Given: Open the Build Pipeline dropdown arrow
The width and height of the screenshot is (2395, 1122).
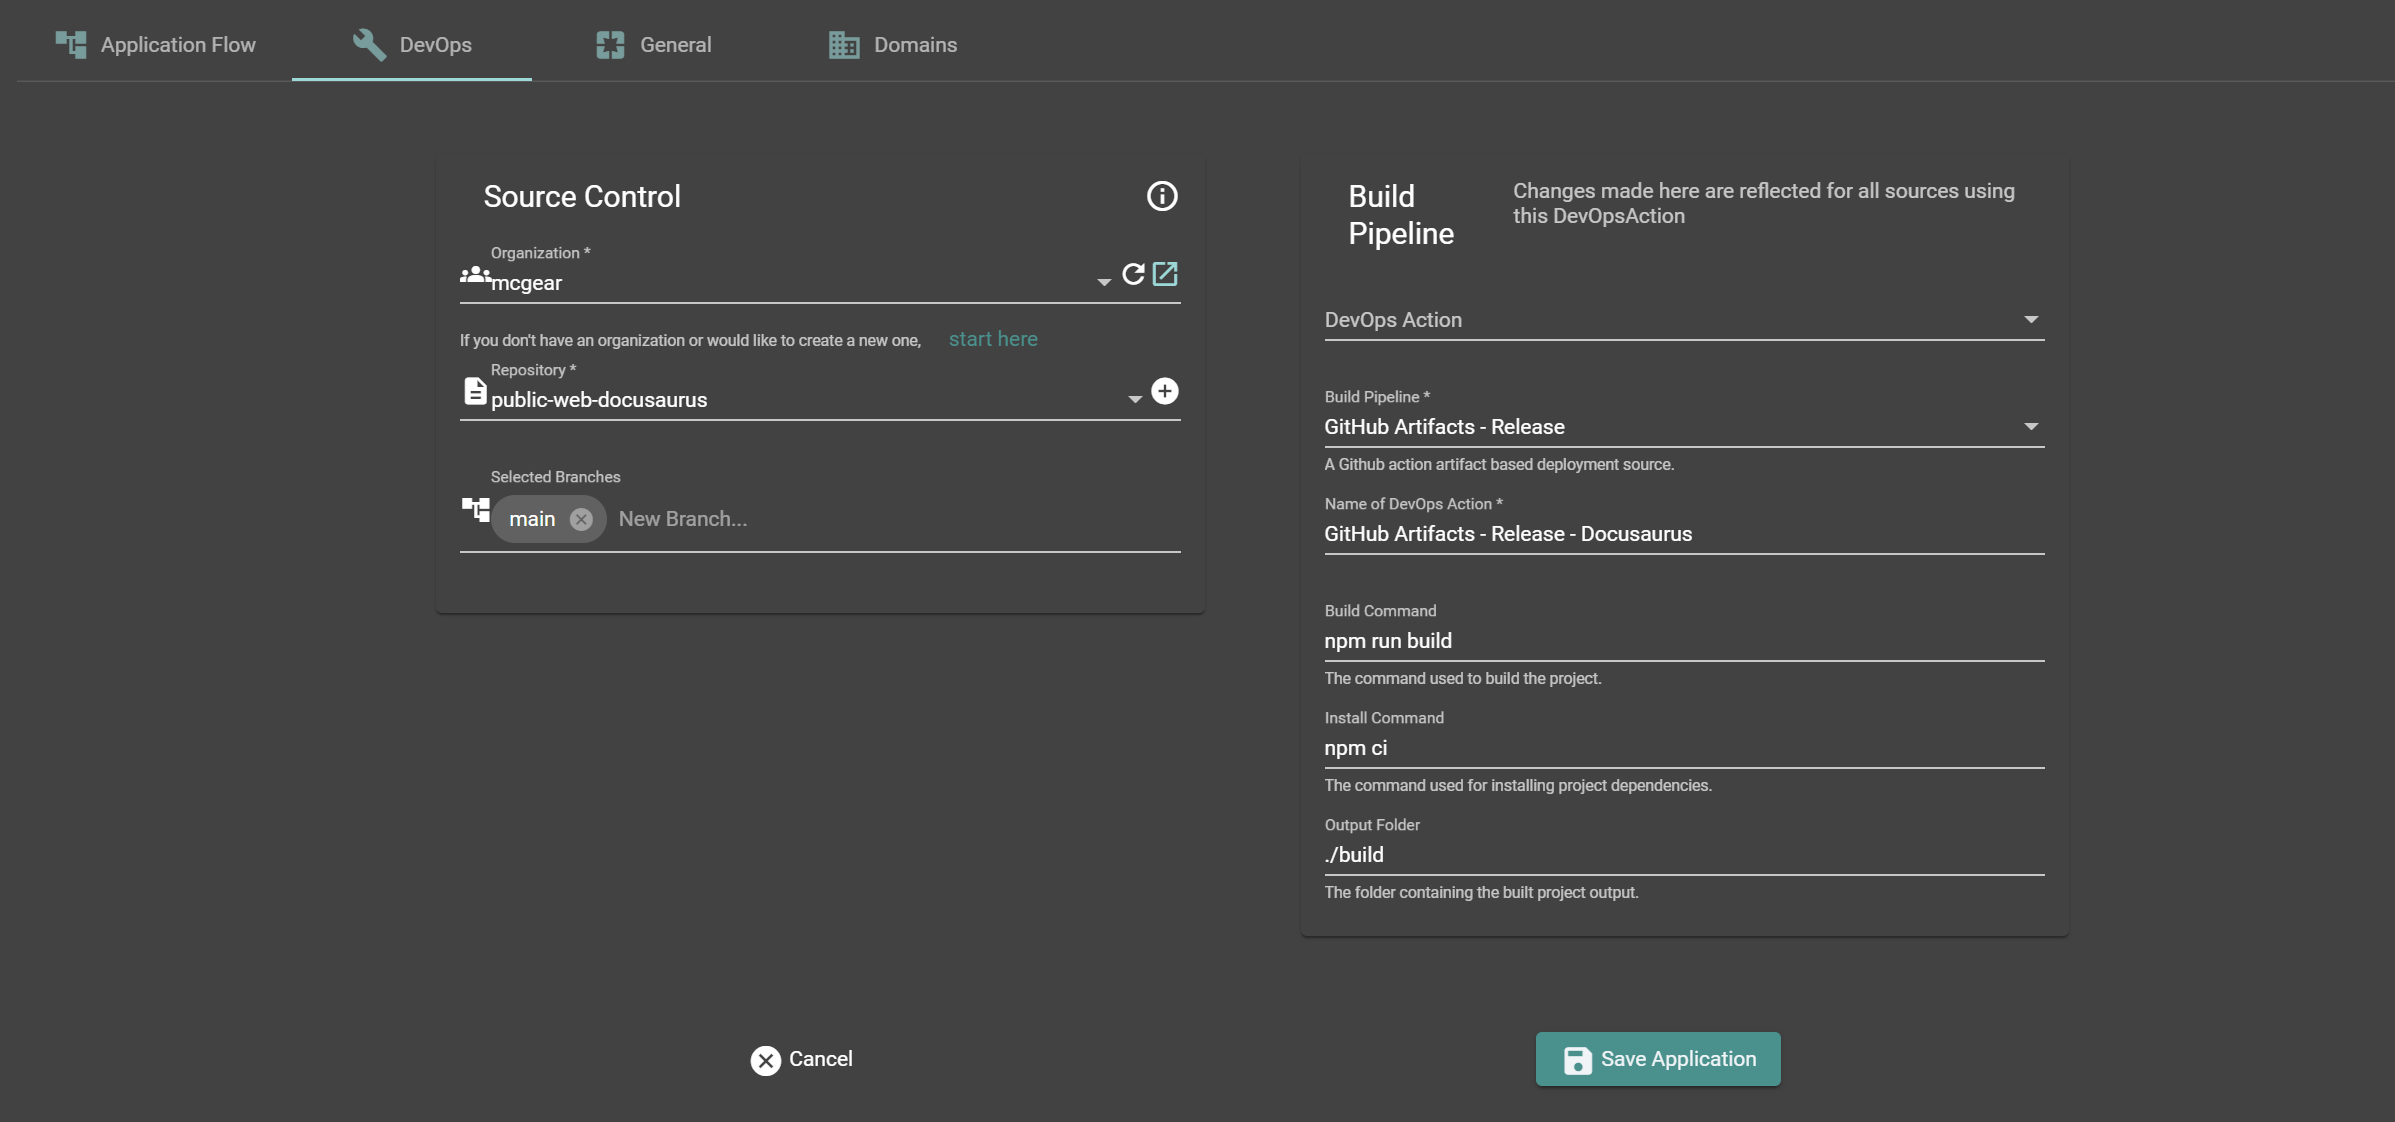Looking at the screenshot, I should pos(2031,427).
